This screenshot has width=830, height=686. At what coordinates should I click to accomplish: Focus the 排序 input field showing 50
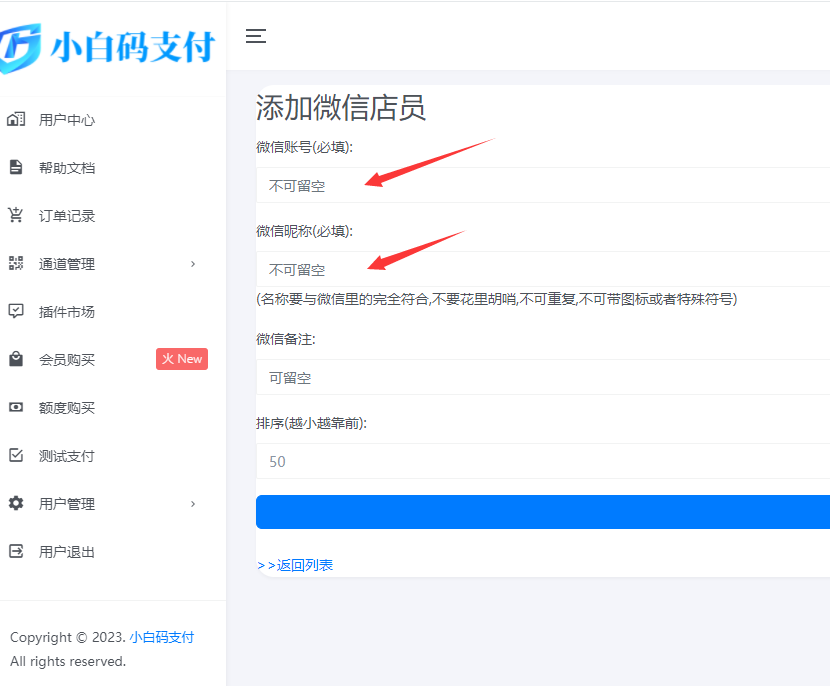[543, 462]
